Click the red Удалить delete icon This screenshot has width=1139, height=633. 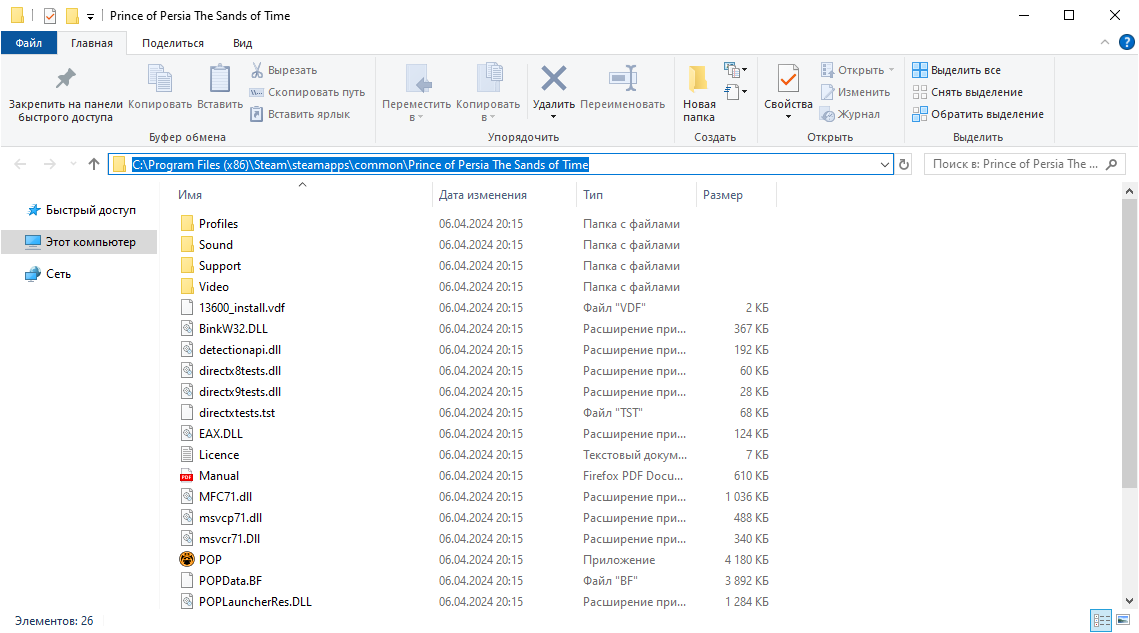tap(554, 78)
